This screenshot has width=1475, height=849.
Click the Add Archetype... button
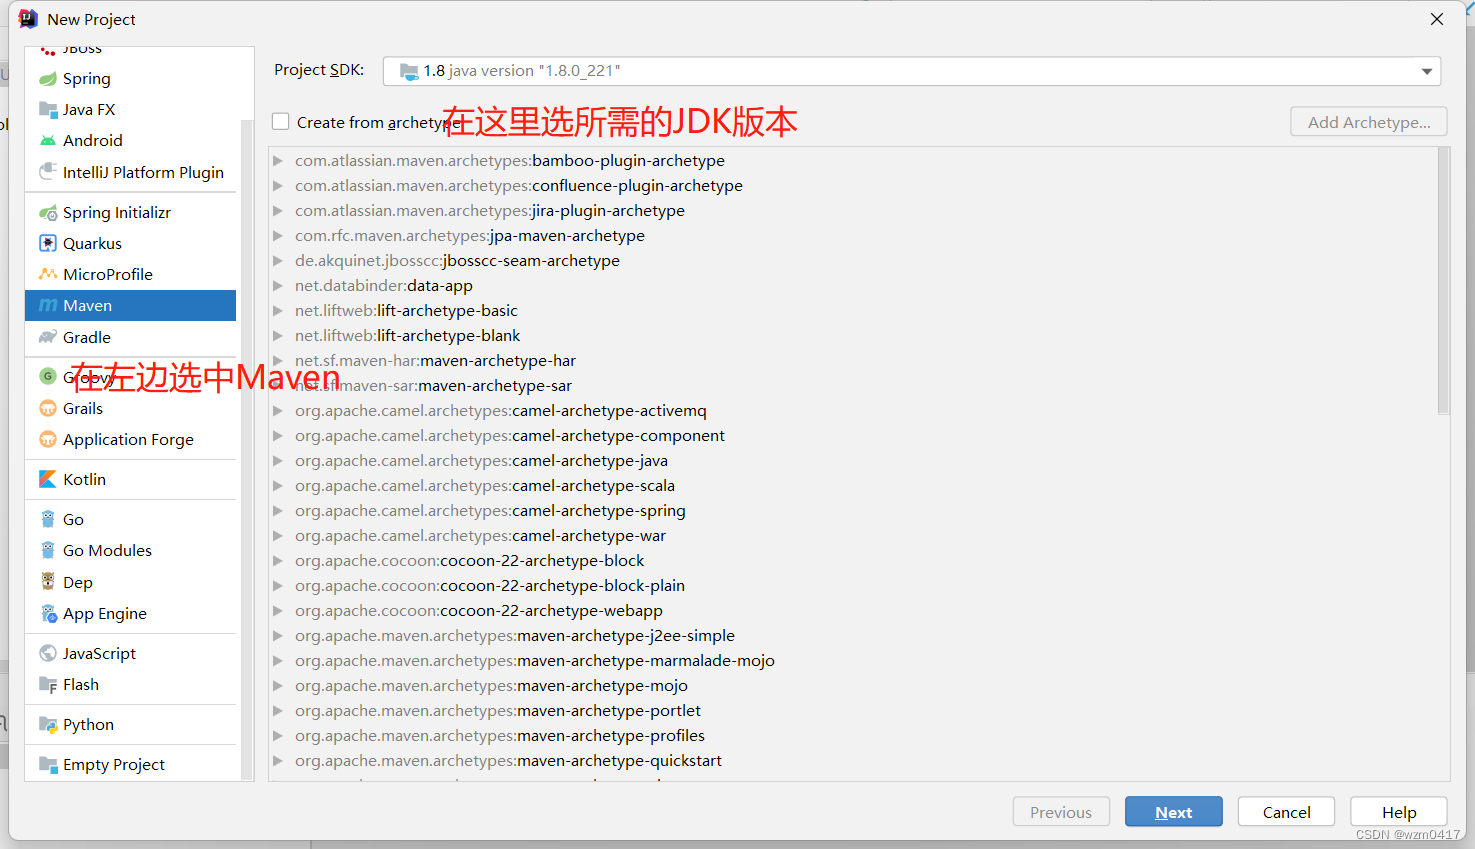coord(1369,122)
